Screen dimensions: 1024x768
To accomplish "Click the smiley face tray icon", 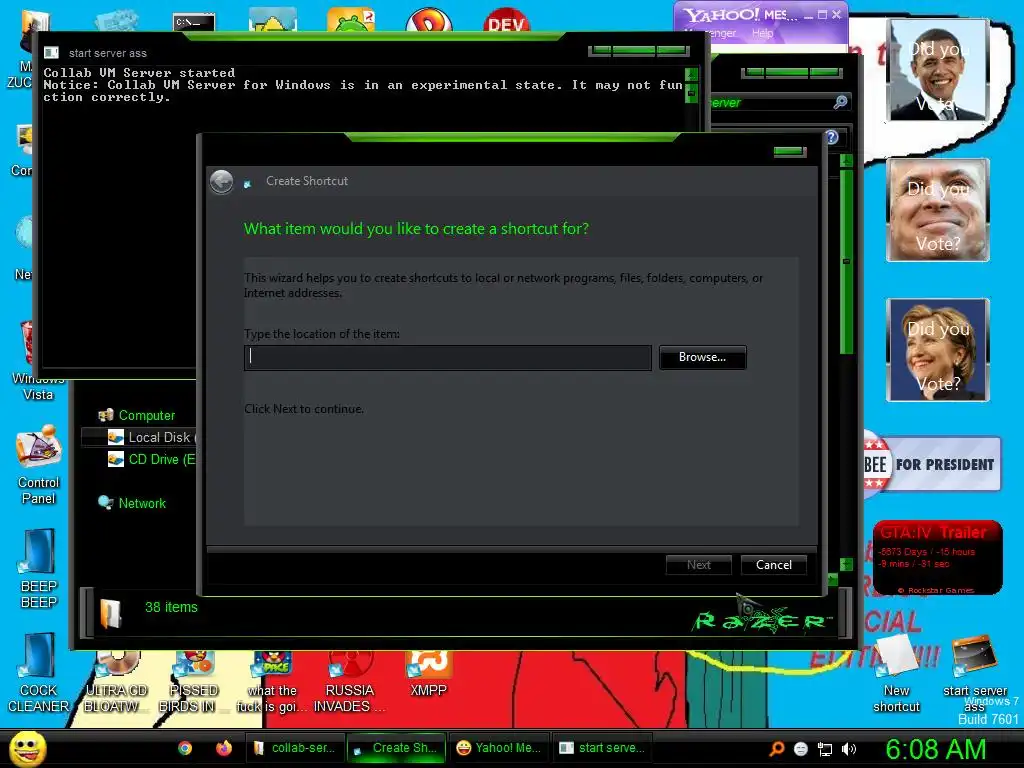I will pyautogui.click(x=801, y=749).
